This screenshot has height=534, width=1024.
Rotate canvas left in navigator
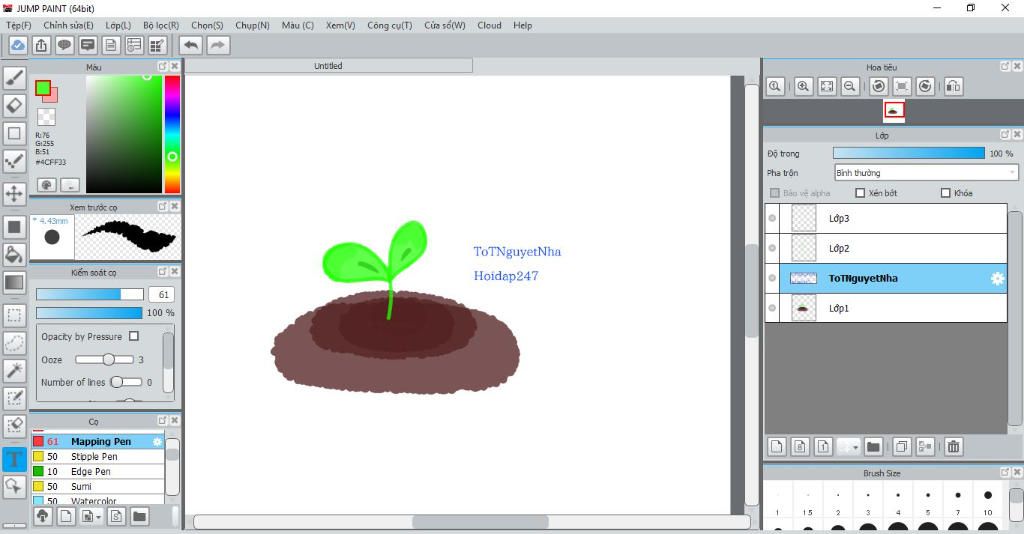[x=878, y=86]
